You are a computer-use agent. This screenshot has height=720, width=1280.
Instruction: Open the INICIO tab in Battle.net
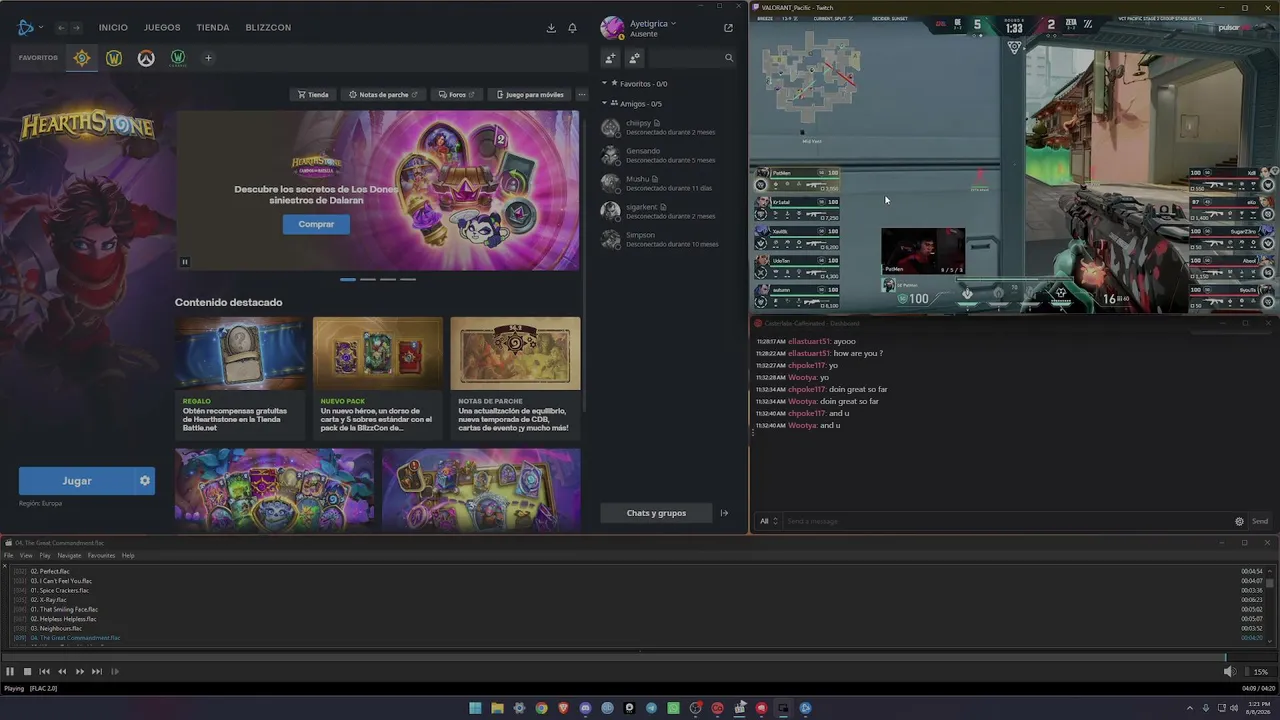pyautogui.click(x=113, y=28)
